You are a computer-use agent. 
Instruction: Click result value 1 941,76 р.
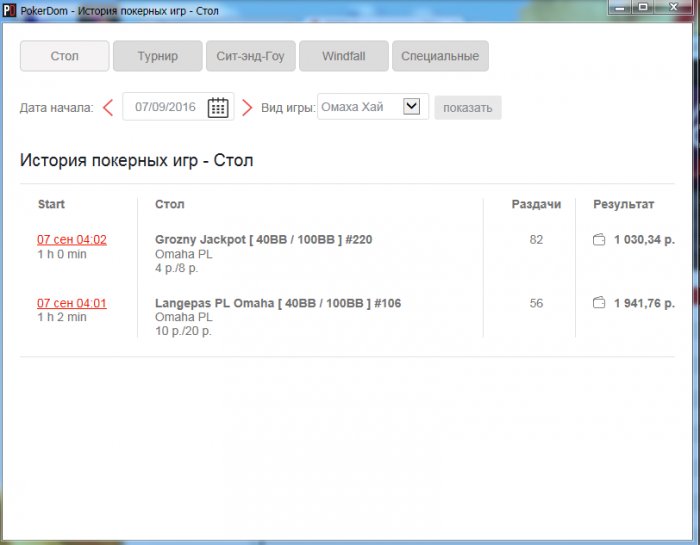point(644,303)
